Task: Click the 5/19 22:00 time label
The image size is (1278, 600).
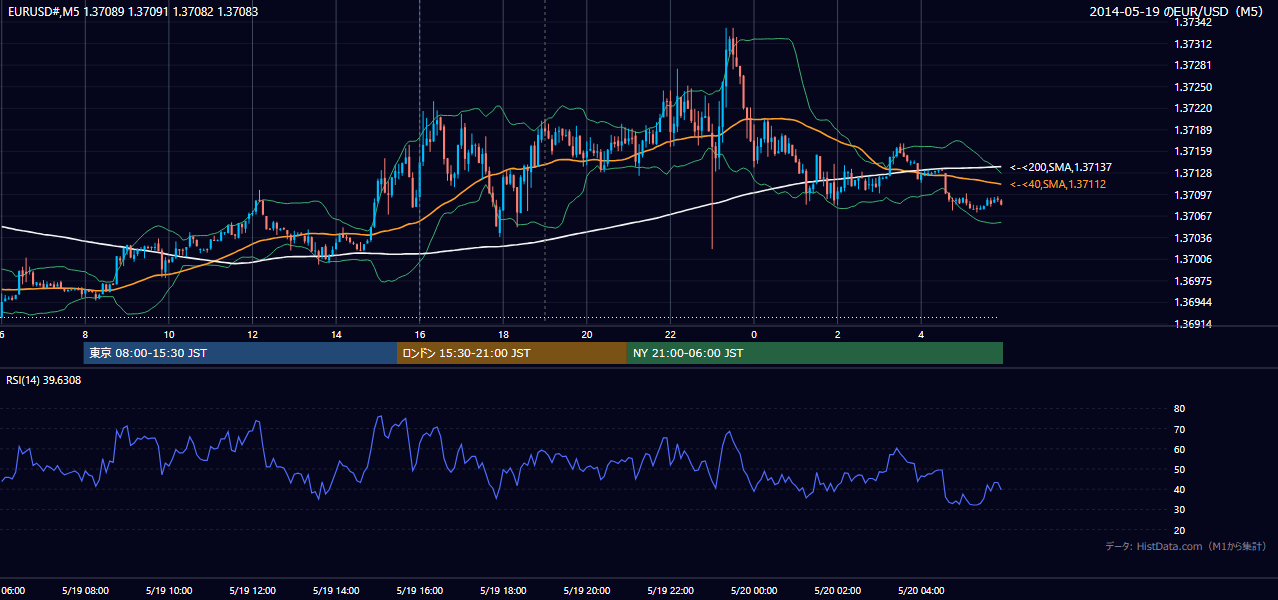Action: (x=669, y=590)
